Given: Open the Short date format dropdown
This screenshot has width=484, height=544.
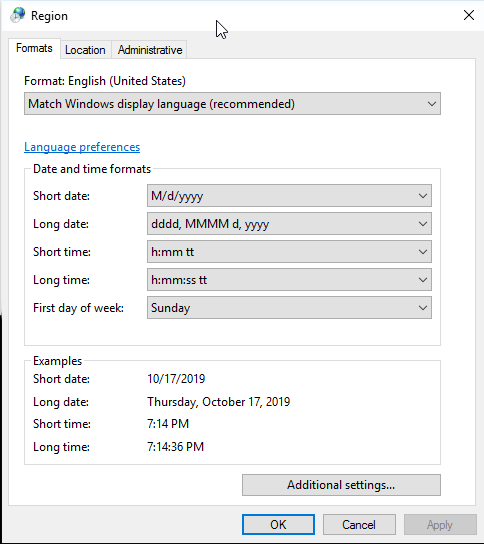Looking at the screenshot, I should click(289, 196).
